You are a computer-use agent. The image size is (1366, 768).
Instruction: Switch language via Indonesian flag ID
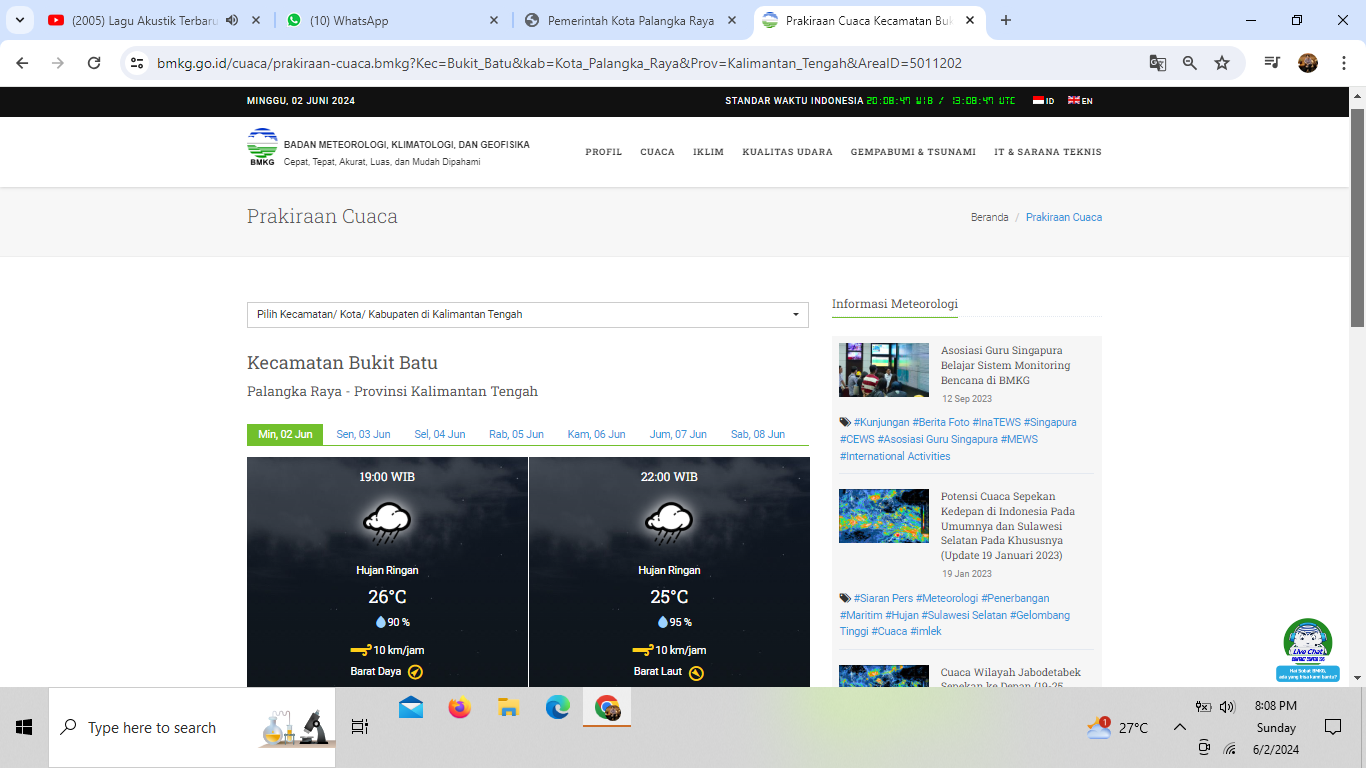coord(1044,100)
